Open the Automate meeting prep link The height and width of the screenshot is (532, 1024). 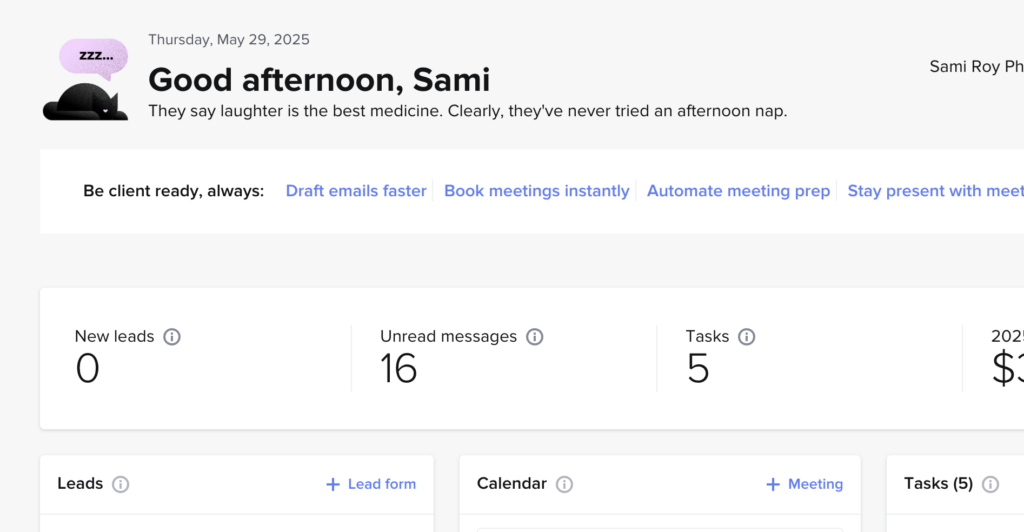tap(738, 191)
